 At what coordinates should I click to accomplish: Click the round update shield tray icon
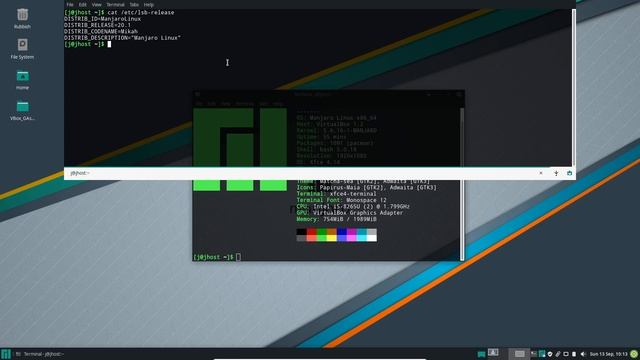tap(550, 354)
